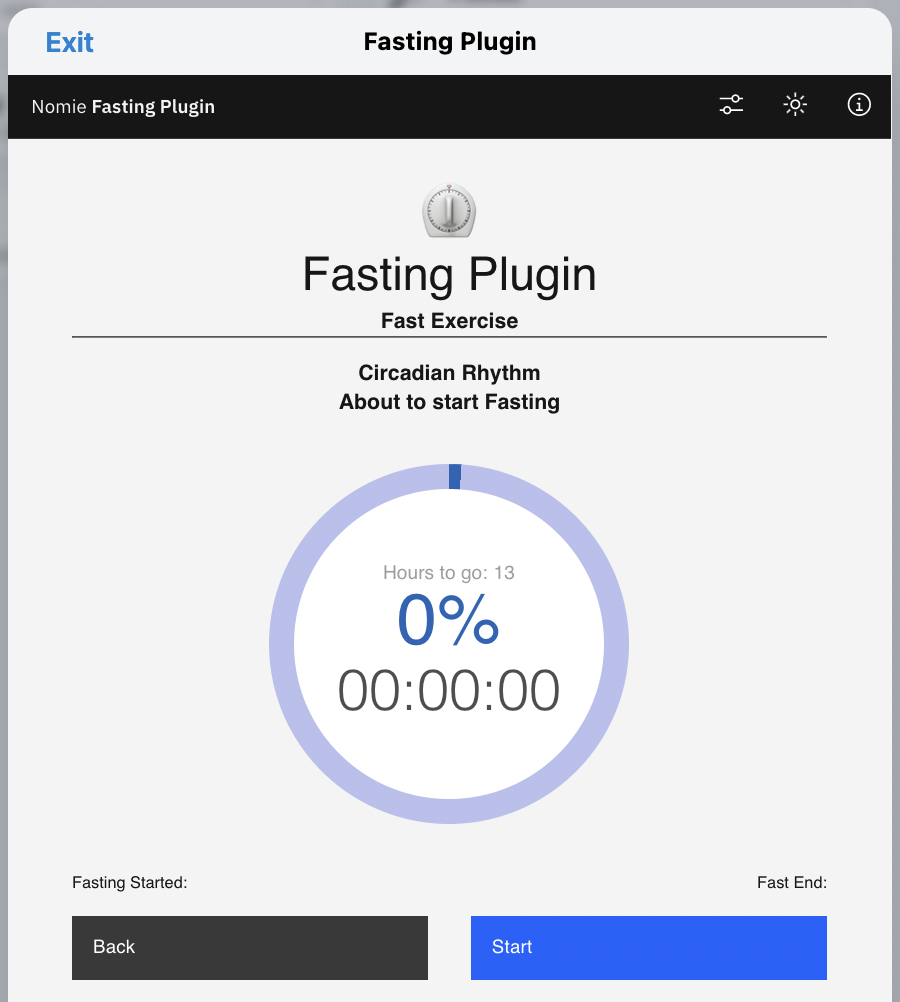Viewport: 900px width, 1002px height.
Task: Click the 'Circadian Rhythm' label
Action: click(449, 373)
